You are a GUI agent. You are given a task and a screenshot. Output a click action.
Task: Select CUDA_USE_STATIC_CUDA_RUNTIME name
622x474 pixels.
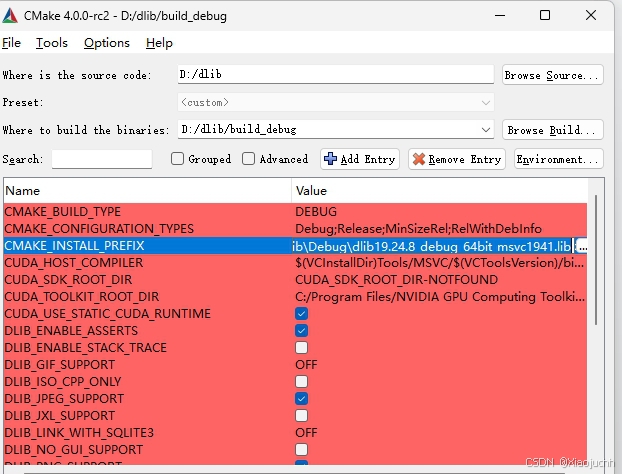(108, 314)
